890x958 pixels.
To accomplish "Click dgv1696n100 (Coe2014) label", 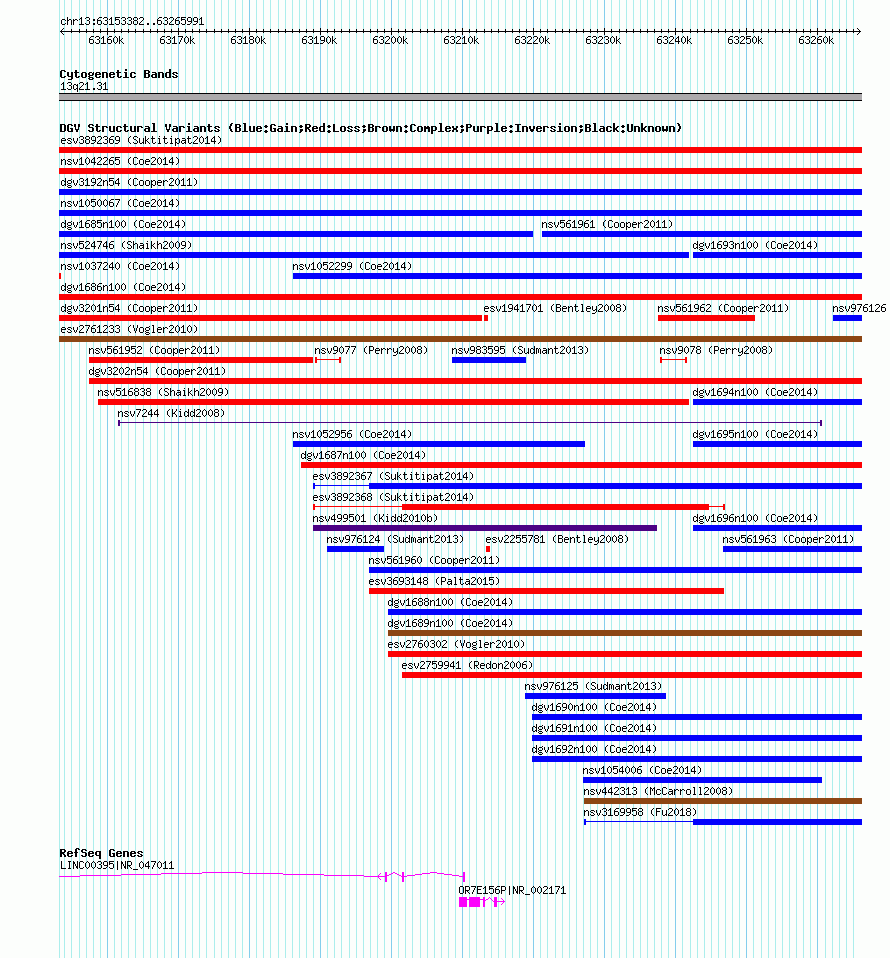I will pos(755,518).
